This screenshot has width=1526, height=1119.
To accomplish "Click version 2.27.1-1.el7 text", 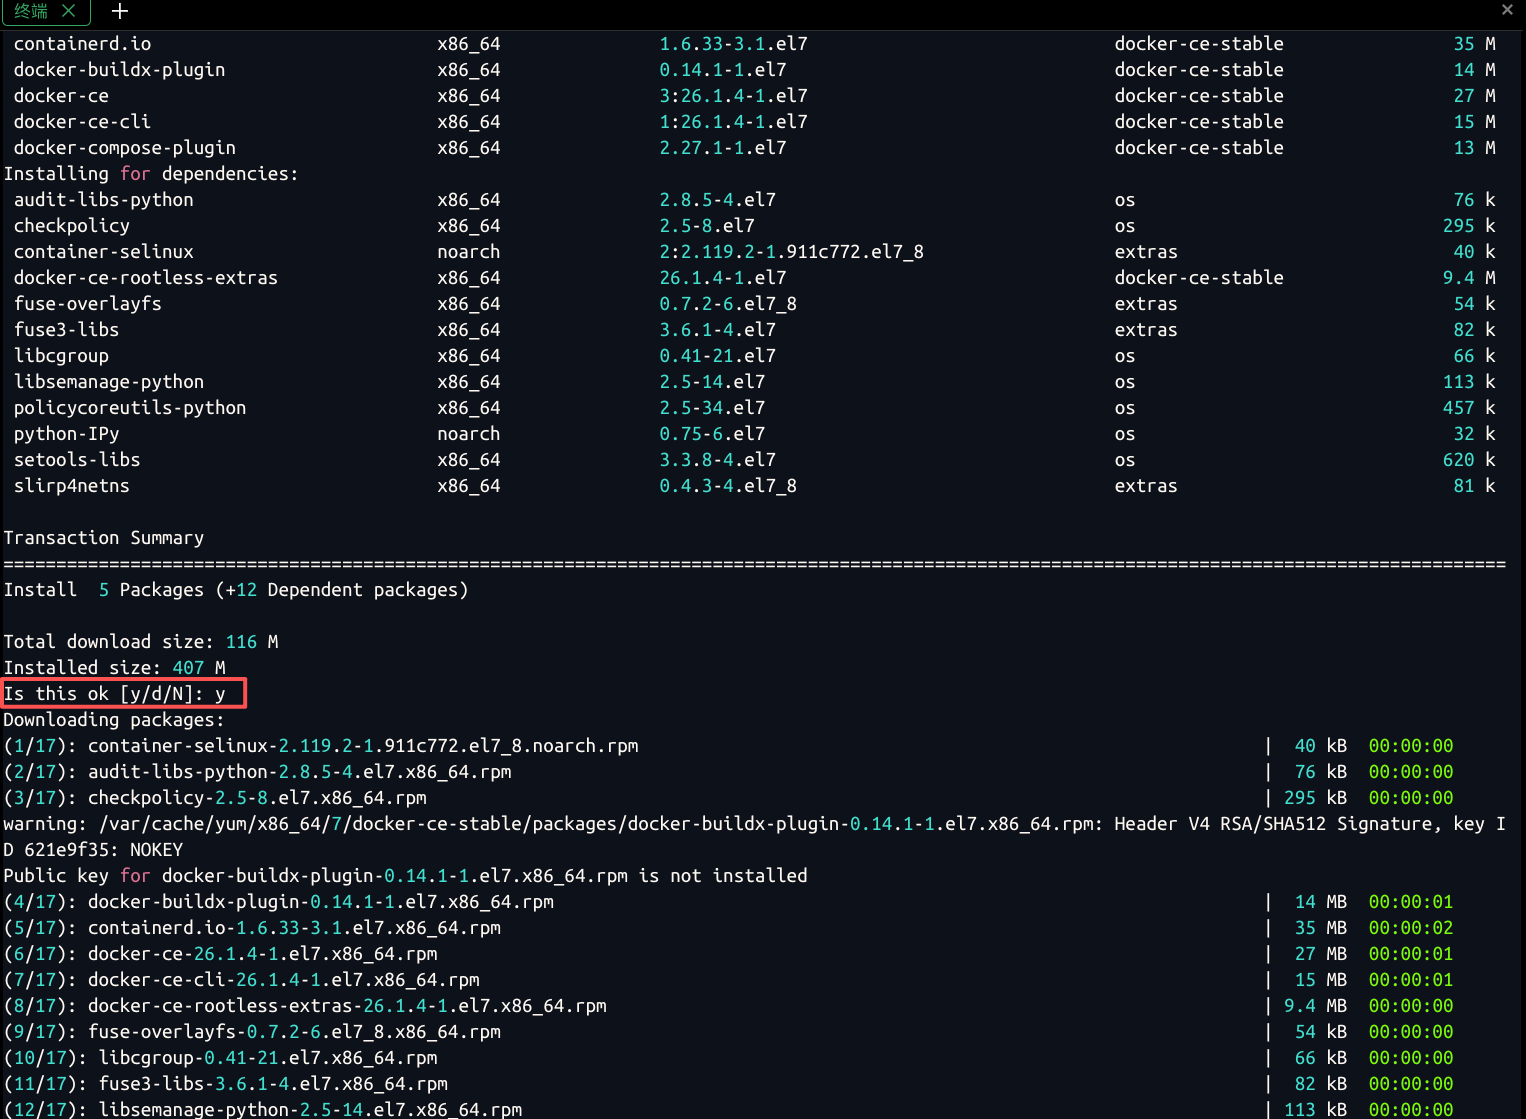I will point(722,148).
